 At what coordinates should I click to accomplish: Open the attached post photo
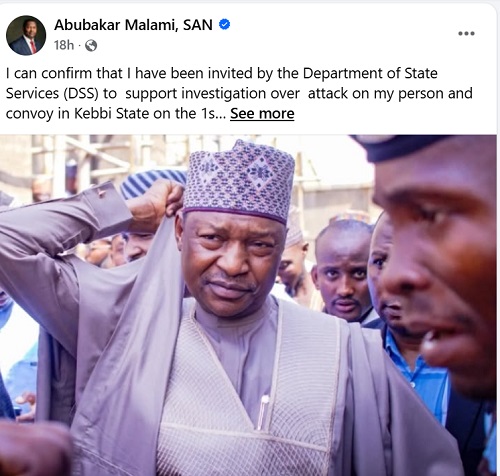pos(248,305)
